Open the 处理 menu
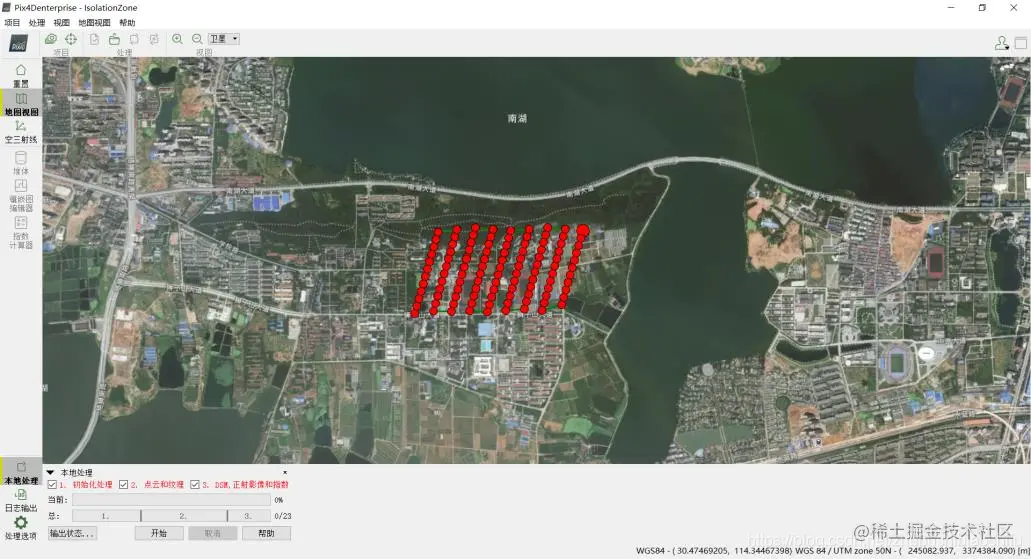 click(37, 22)
